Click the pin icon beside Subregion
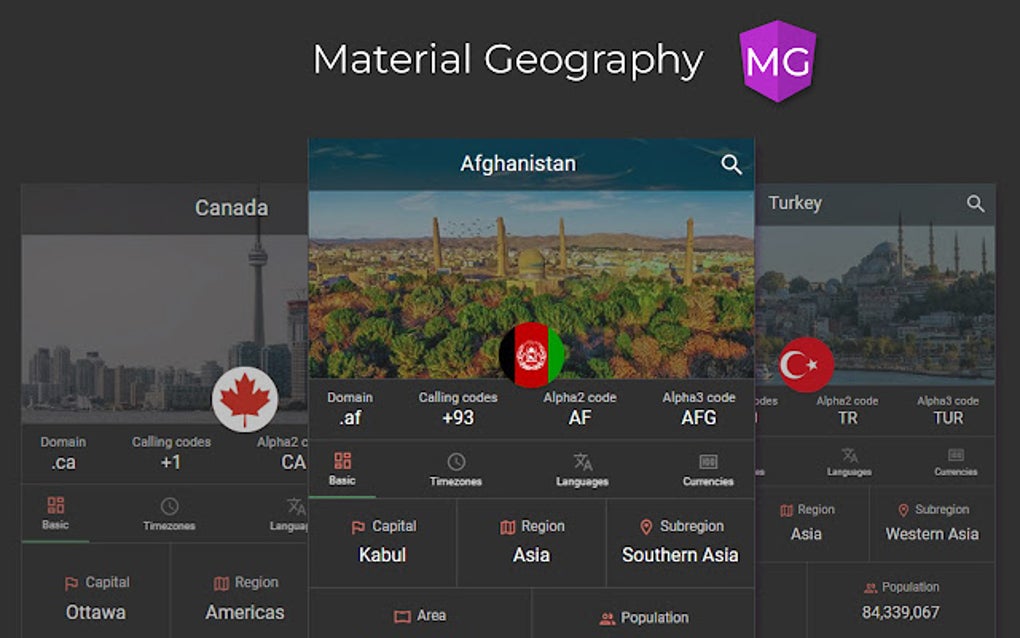The width and height of the screenshot is (1020, 638). point(645,525)
